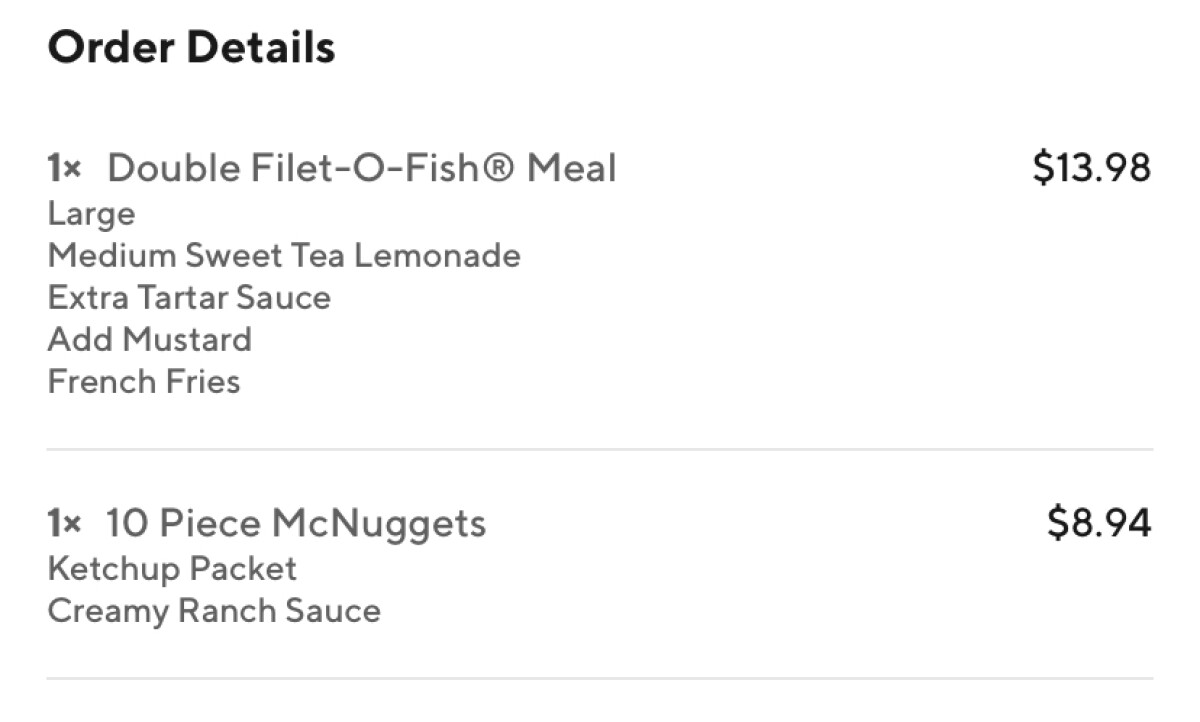This screenshot has width=1200, height=722.
Task: Click the registered trademark symbol in Filet-O-Fish
Action: 498,168
